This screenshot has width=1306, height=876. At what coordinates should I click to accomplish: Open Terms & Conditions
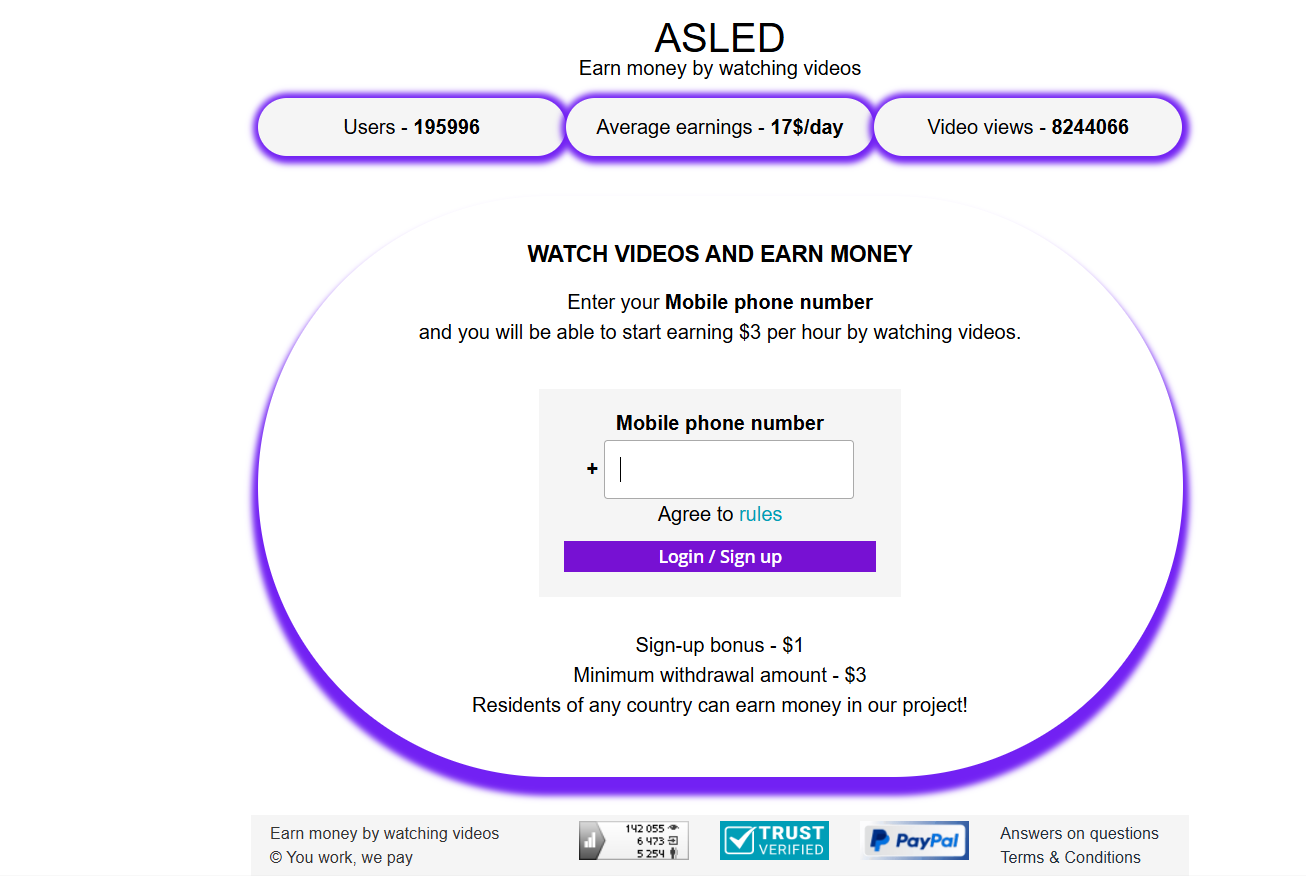[x=1070, y=857]
